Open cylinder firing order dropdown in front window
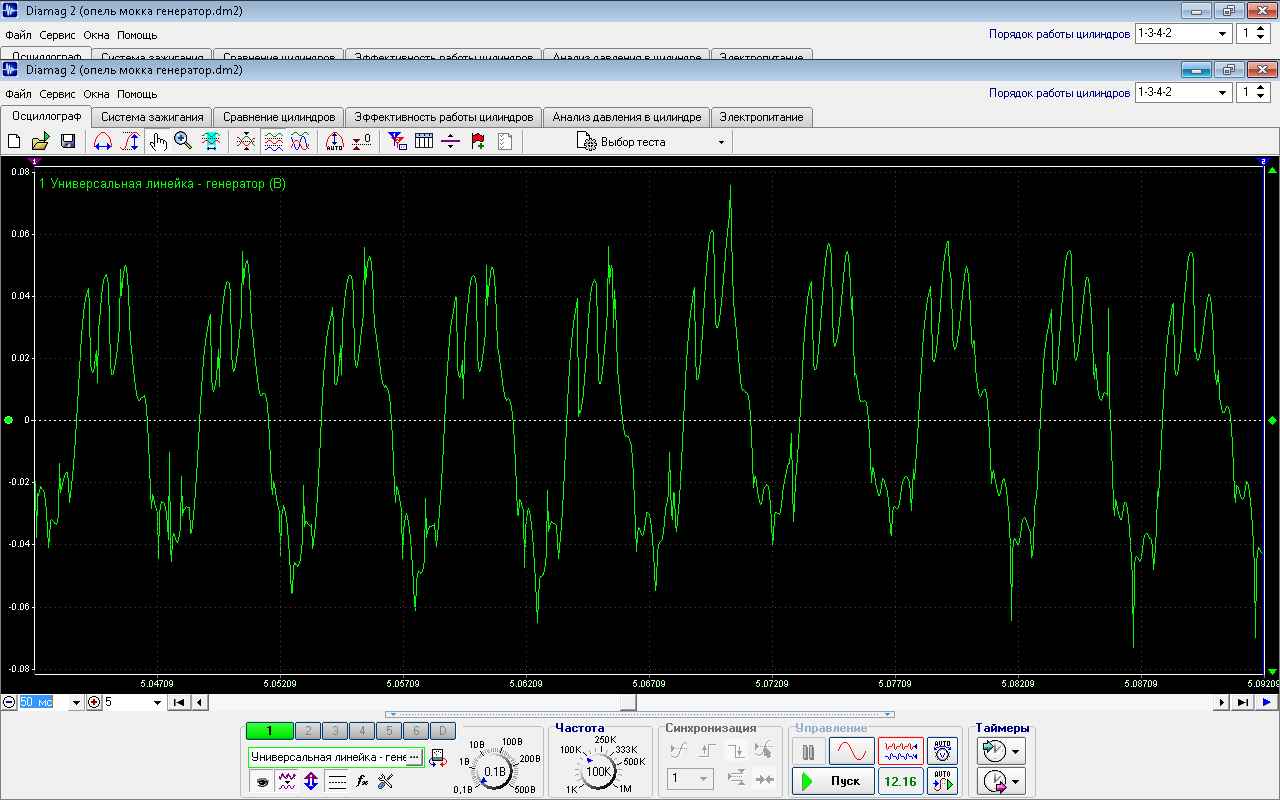The height and width of the screenshot is (800, 1280). 1183,92
